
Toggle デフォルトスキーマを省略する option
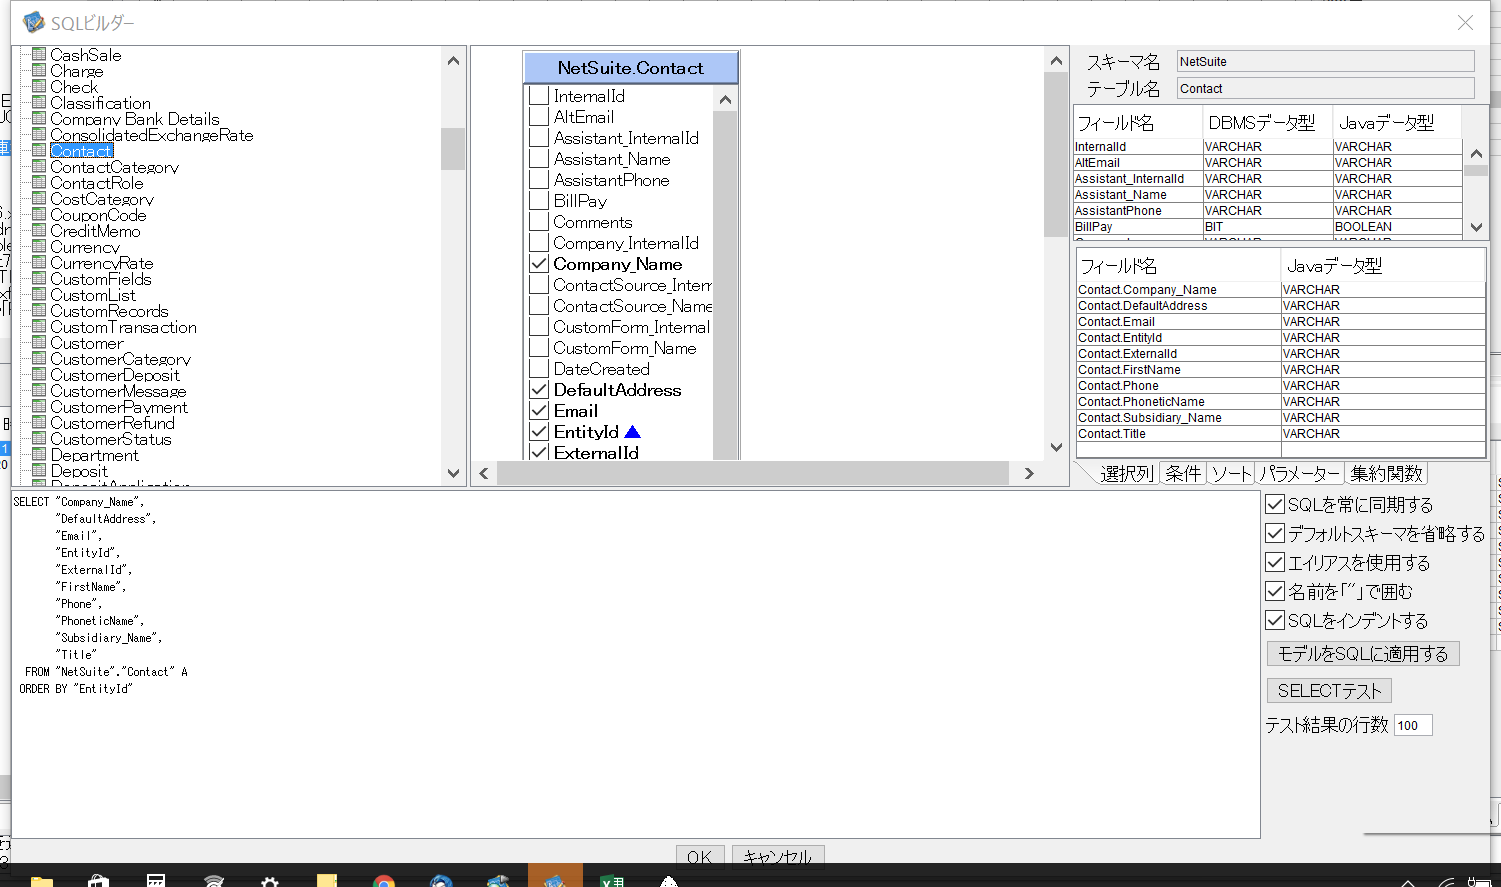click(1275, 533)
